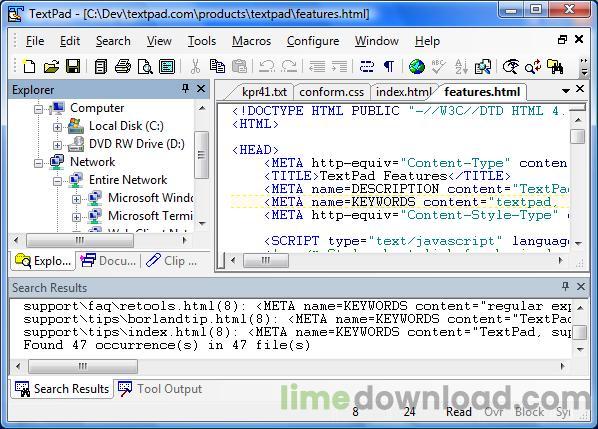Expand the Local Disk (C:) node

[x=57, y=127]
